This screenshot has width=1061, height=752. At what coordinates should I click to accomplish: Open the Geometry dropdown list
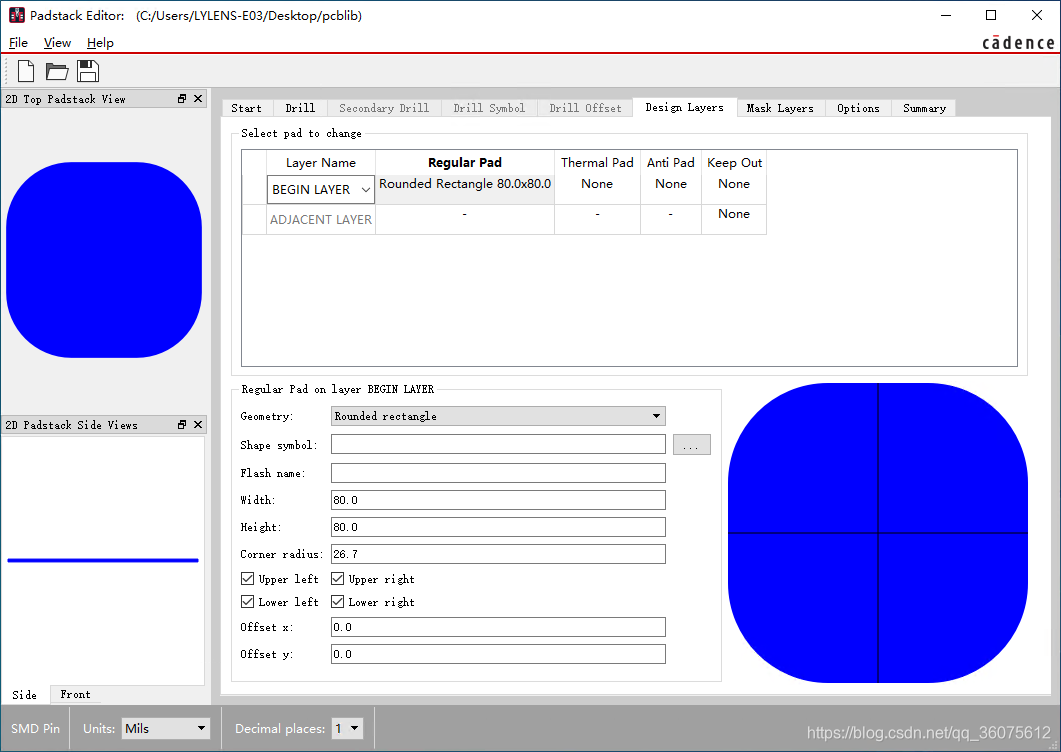pyautogui.click(x=497, y=416)
